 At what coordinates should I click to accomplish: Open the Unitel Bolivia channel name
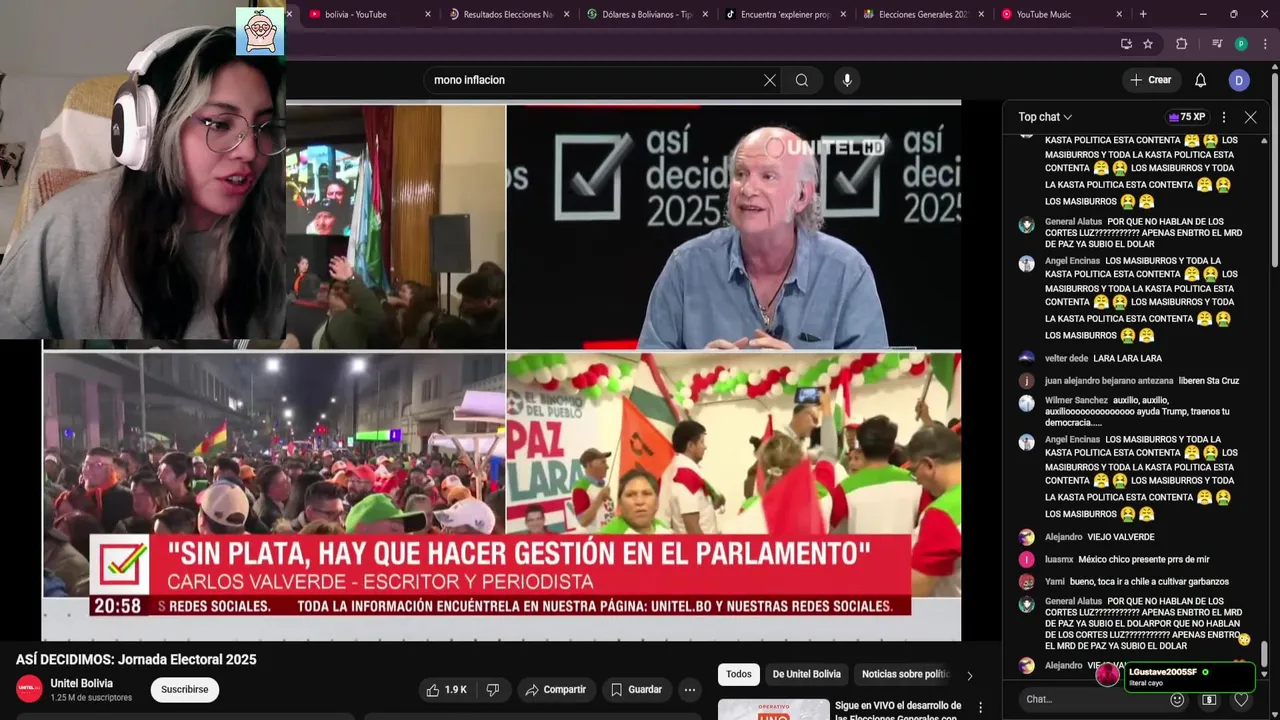(82, 683)
